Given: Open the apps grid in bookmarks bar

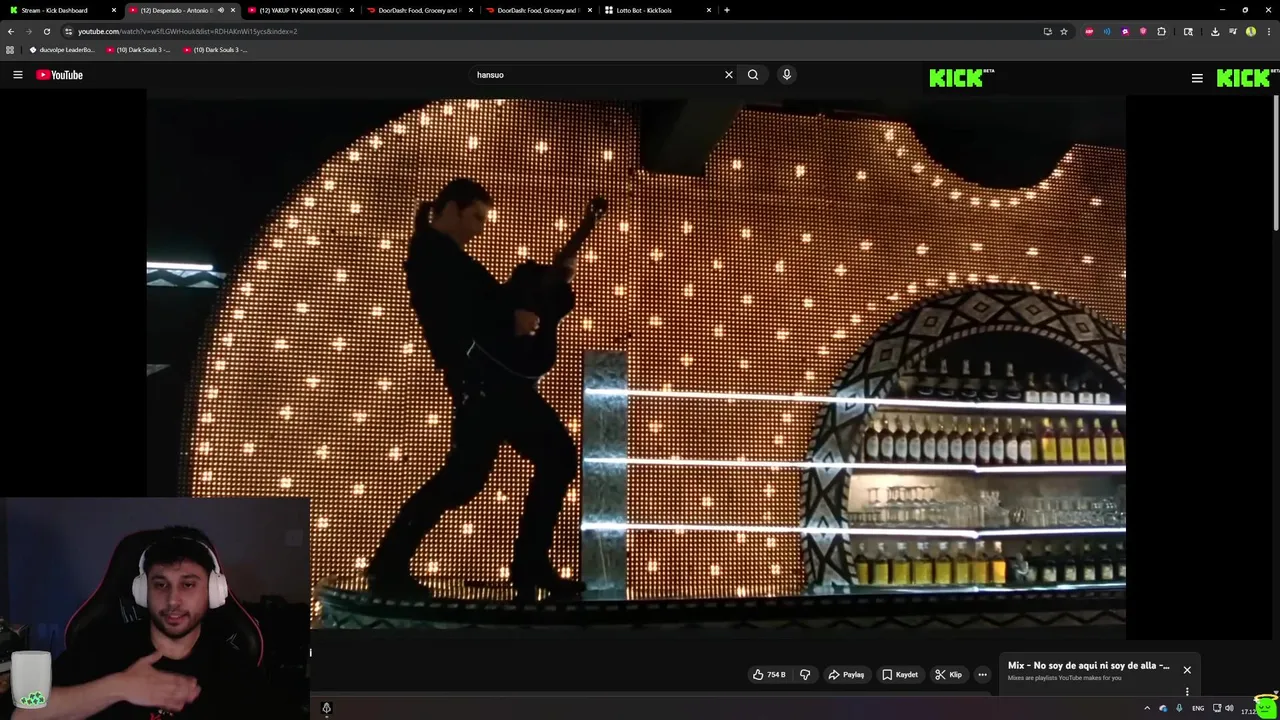Looking at the screenshot, I should (x=10, y=49).
